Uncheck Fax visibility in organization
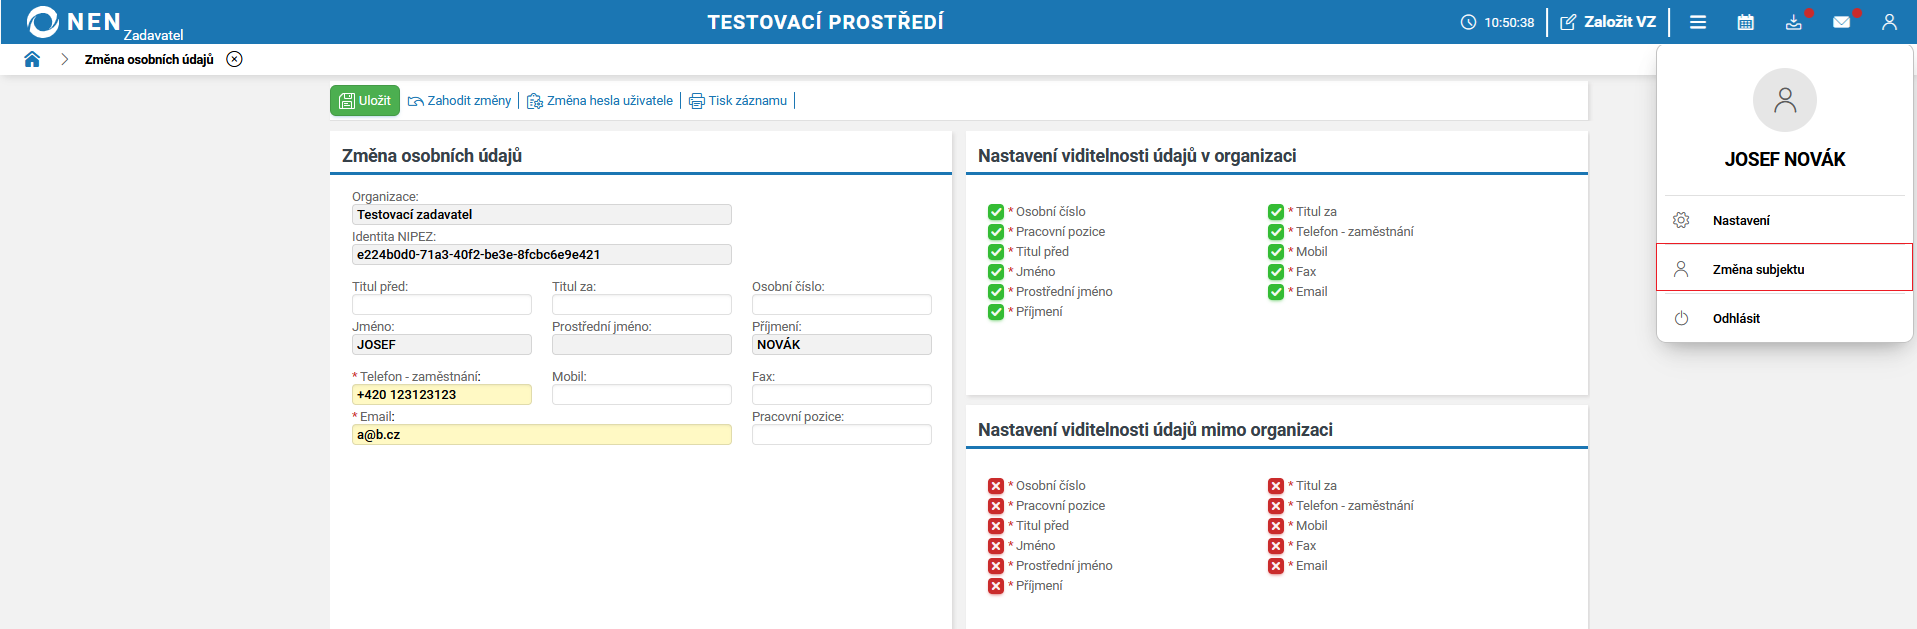The image size is (1917, 629). pos(1276,272)
